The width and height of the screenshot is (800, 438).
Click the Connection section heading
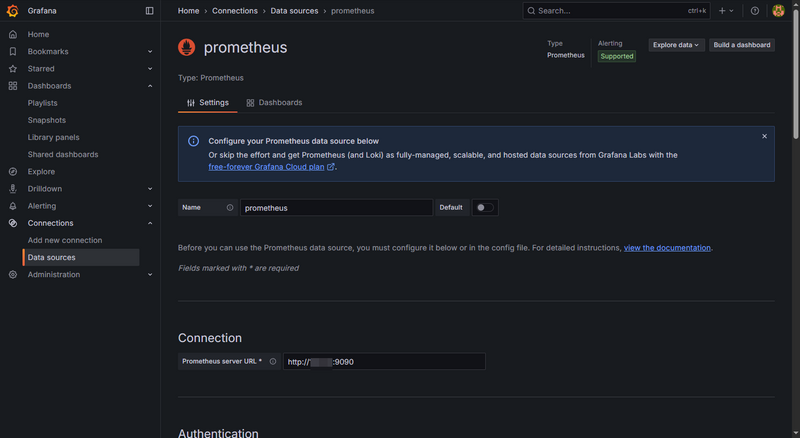210,338
